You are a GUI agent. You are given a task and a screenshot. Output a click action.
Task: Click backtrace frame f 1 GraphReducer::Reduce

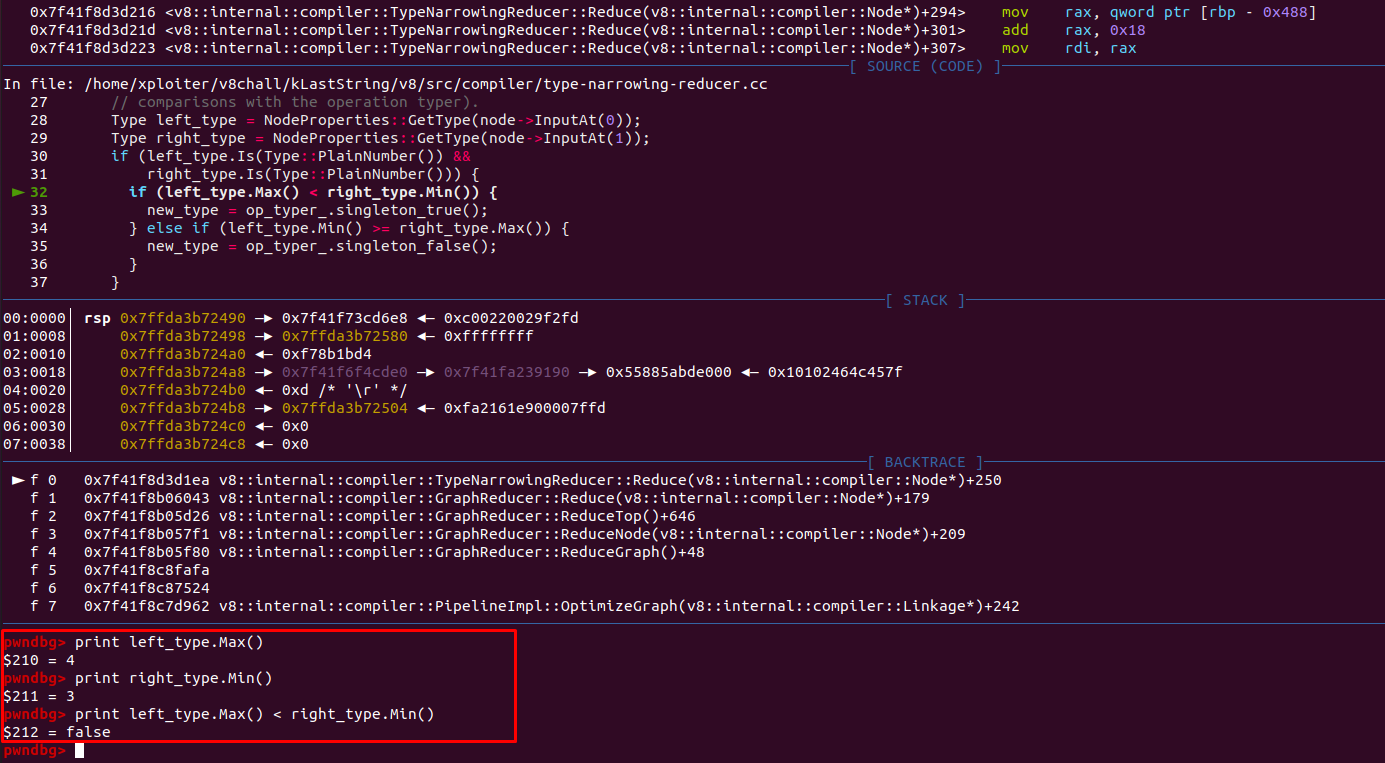480,498
